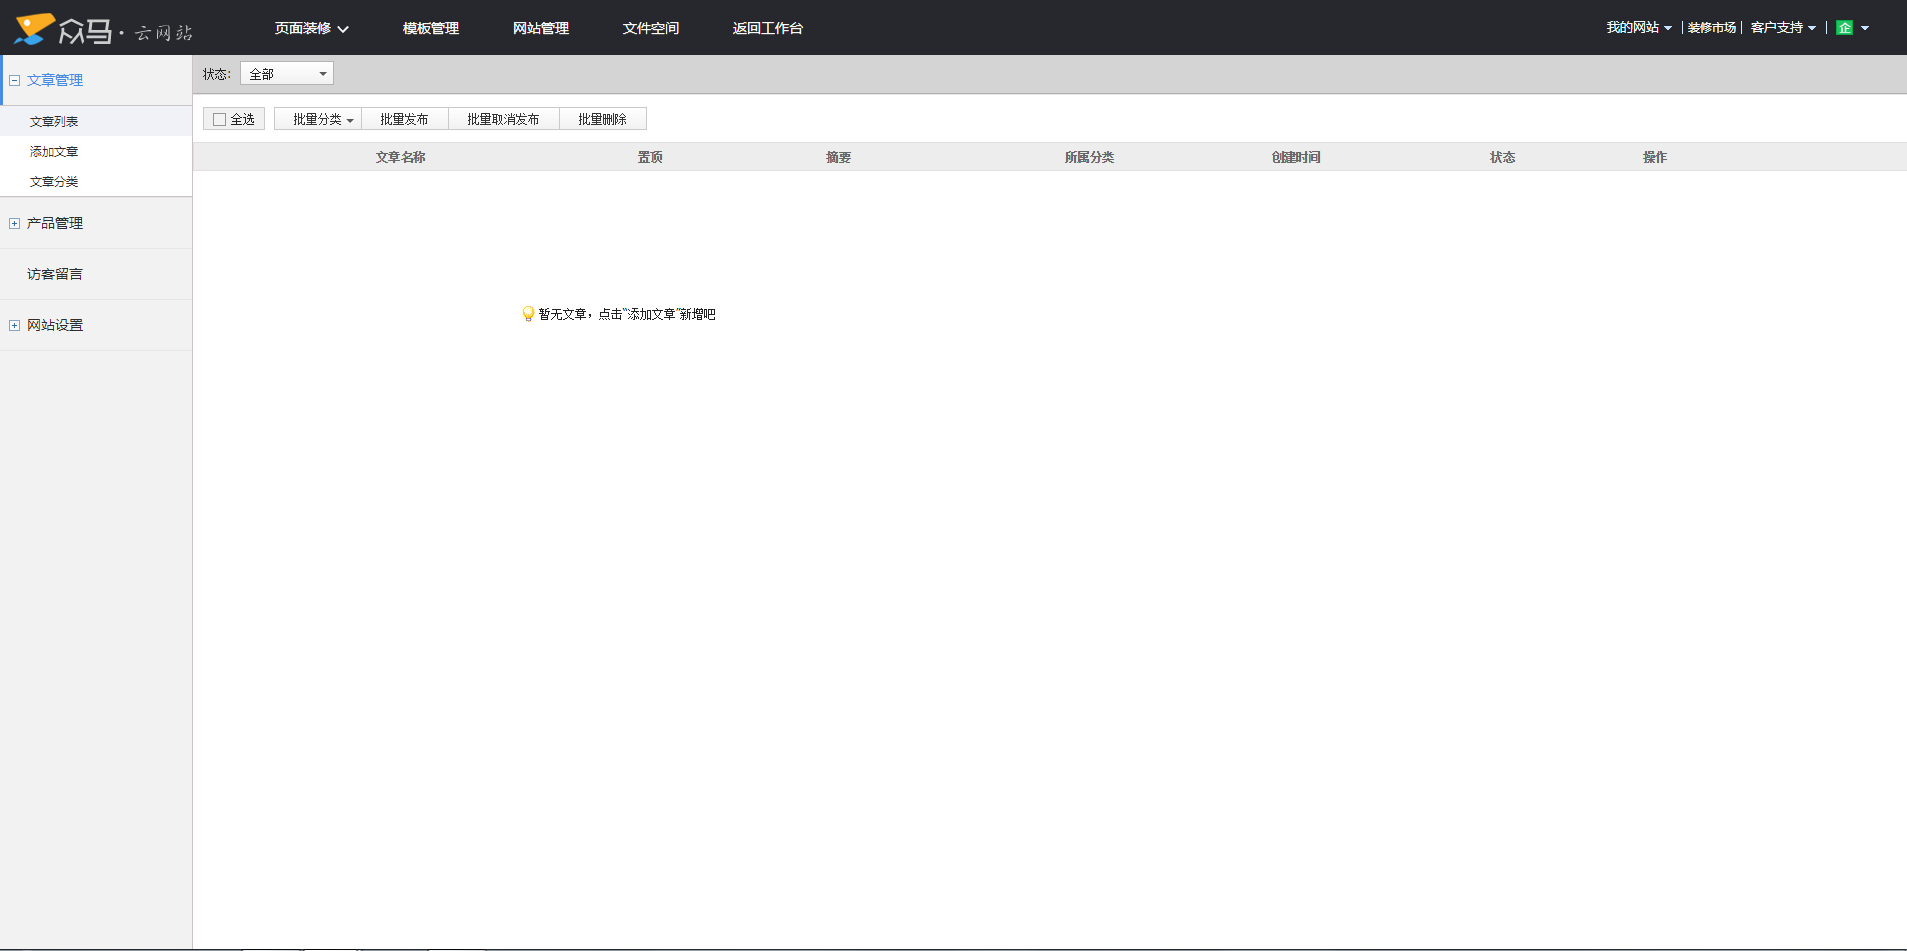Open the green enterprise account icon menu
The height and width of the screenshot is (951, 1907).
(1852, 28)
